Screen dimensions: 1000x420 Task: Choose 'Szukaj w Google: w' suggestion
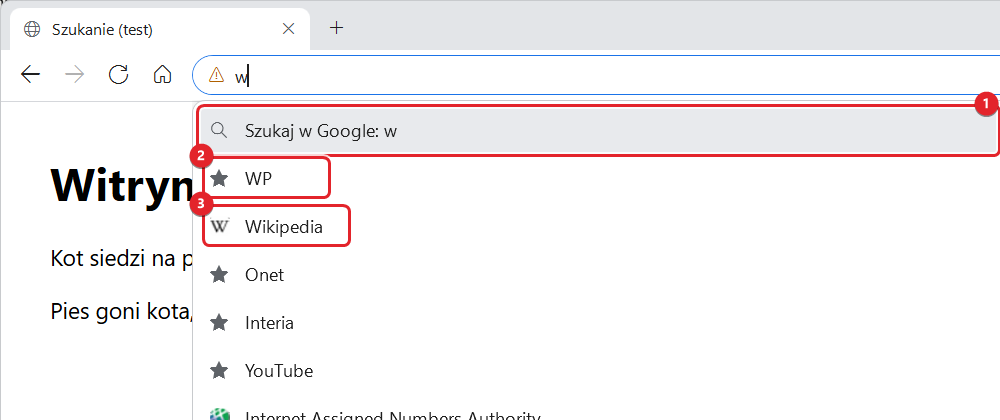click(x=598, y=131)
